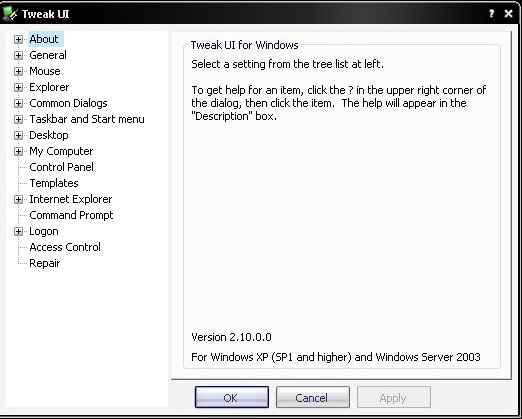Expand the Internet Explorer plus box

(18, 199)
